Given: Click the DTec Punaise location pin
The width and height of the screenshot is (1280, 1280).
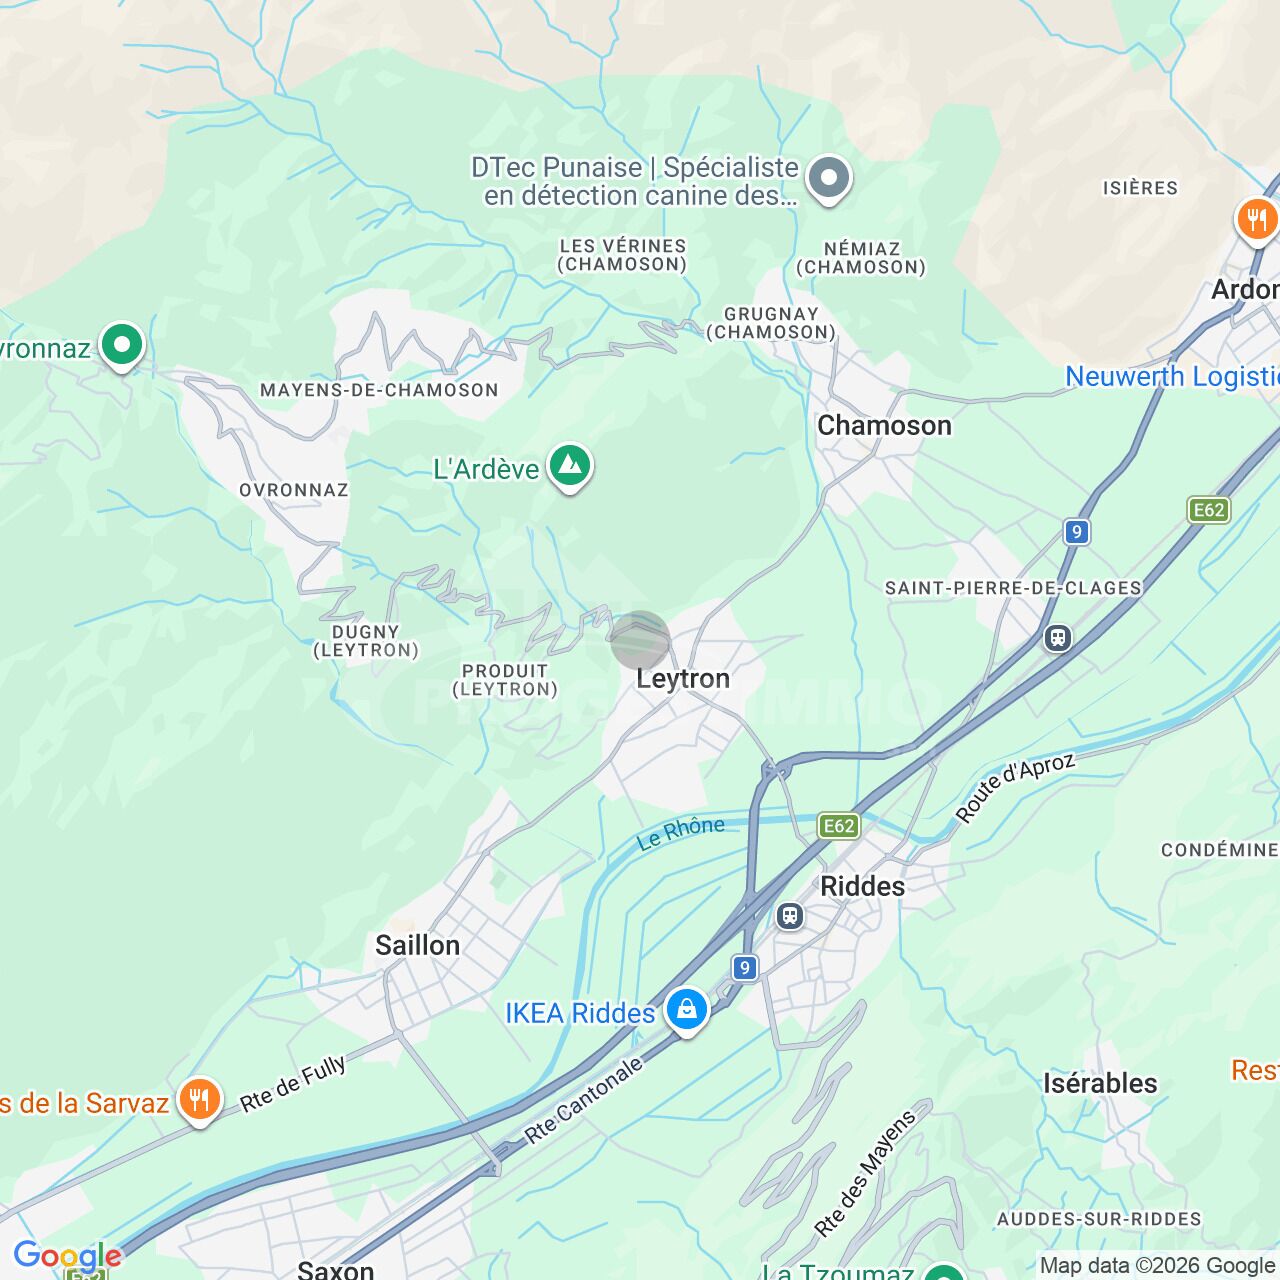Looking at the screenshot, I should pos(828,180).
